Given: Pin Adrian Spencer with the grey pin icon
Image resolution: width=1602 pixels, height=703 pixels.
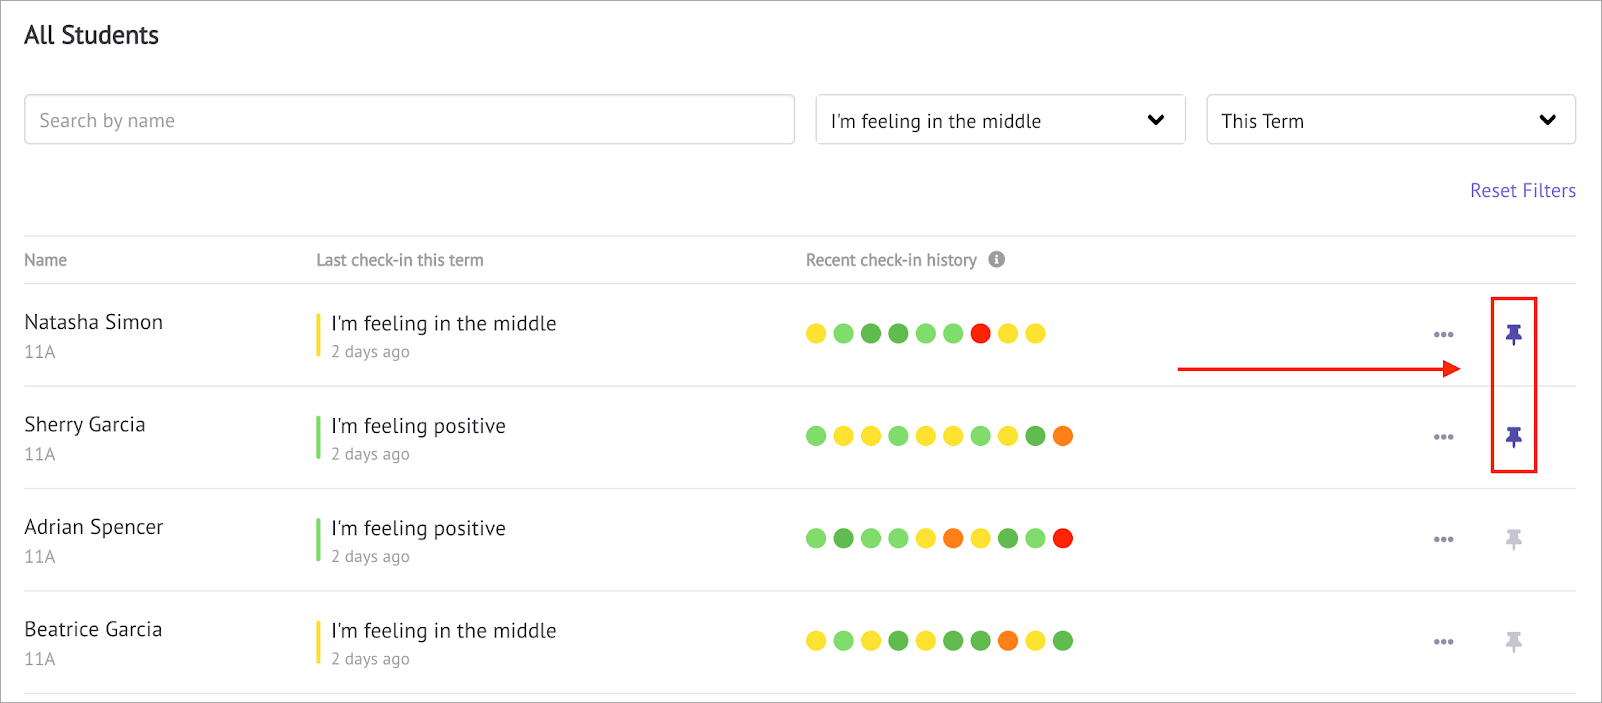Looking at the screenshot, I should coord(1514,540).
